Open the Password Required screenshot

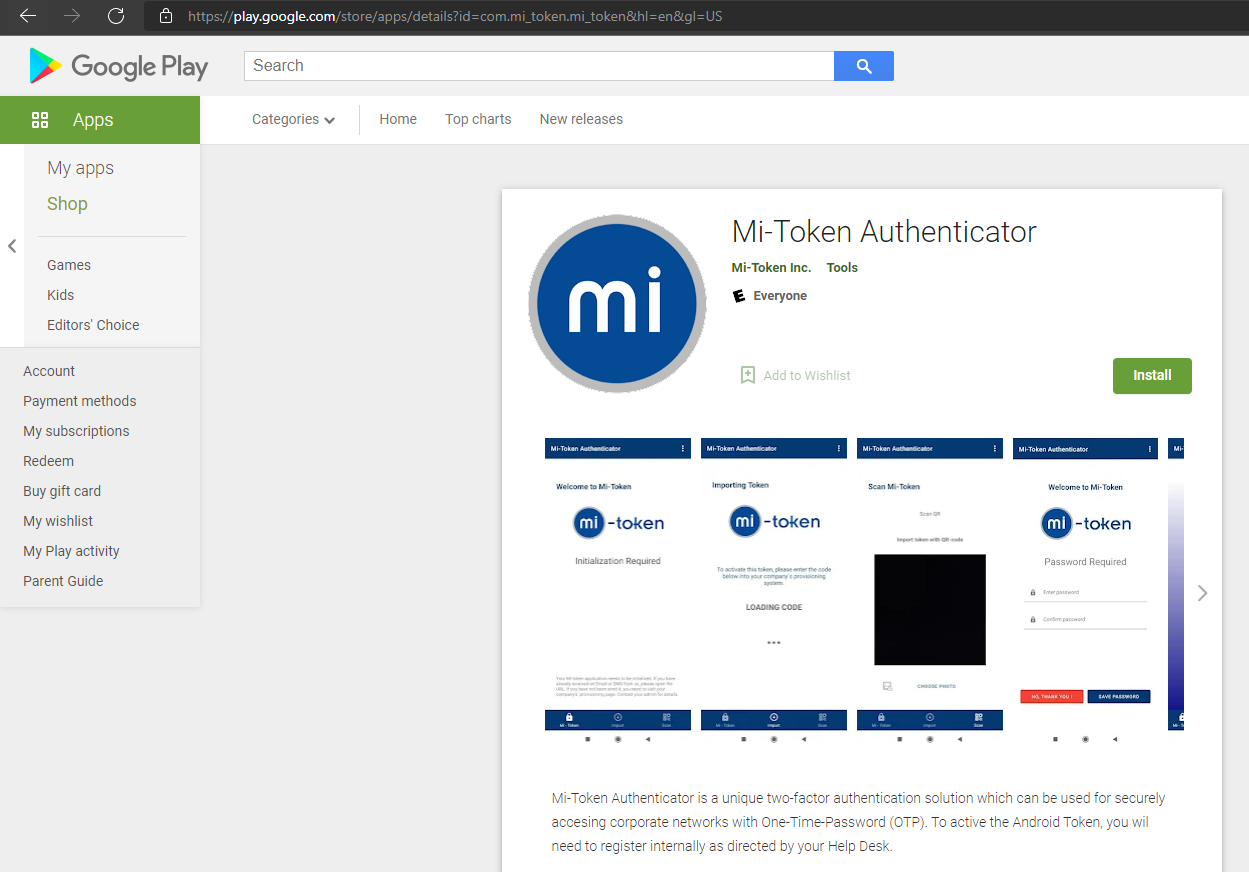point(1086,592)
